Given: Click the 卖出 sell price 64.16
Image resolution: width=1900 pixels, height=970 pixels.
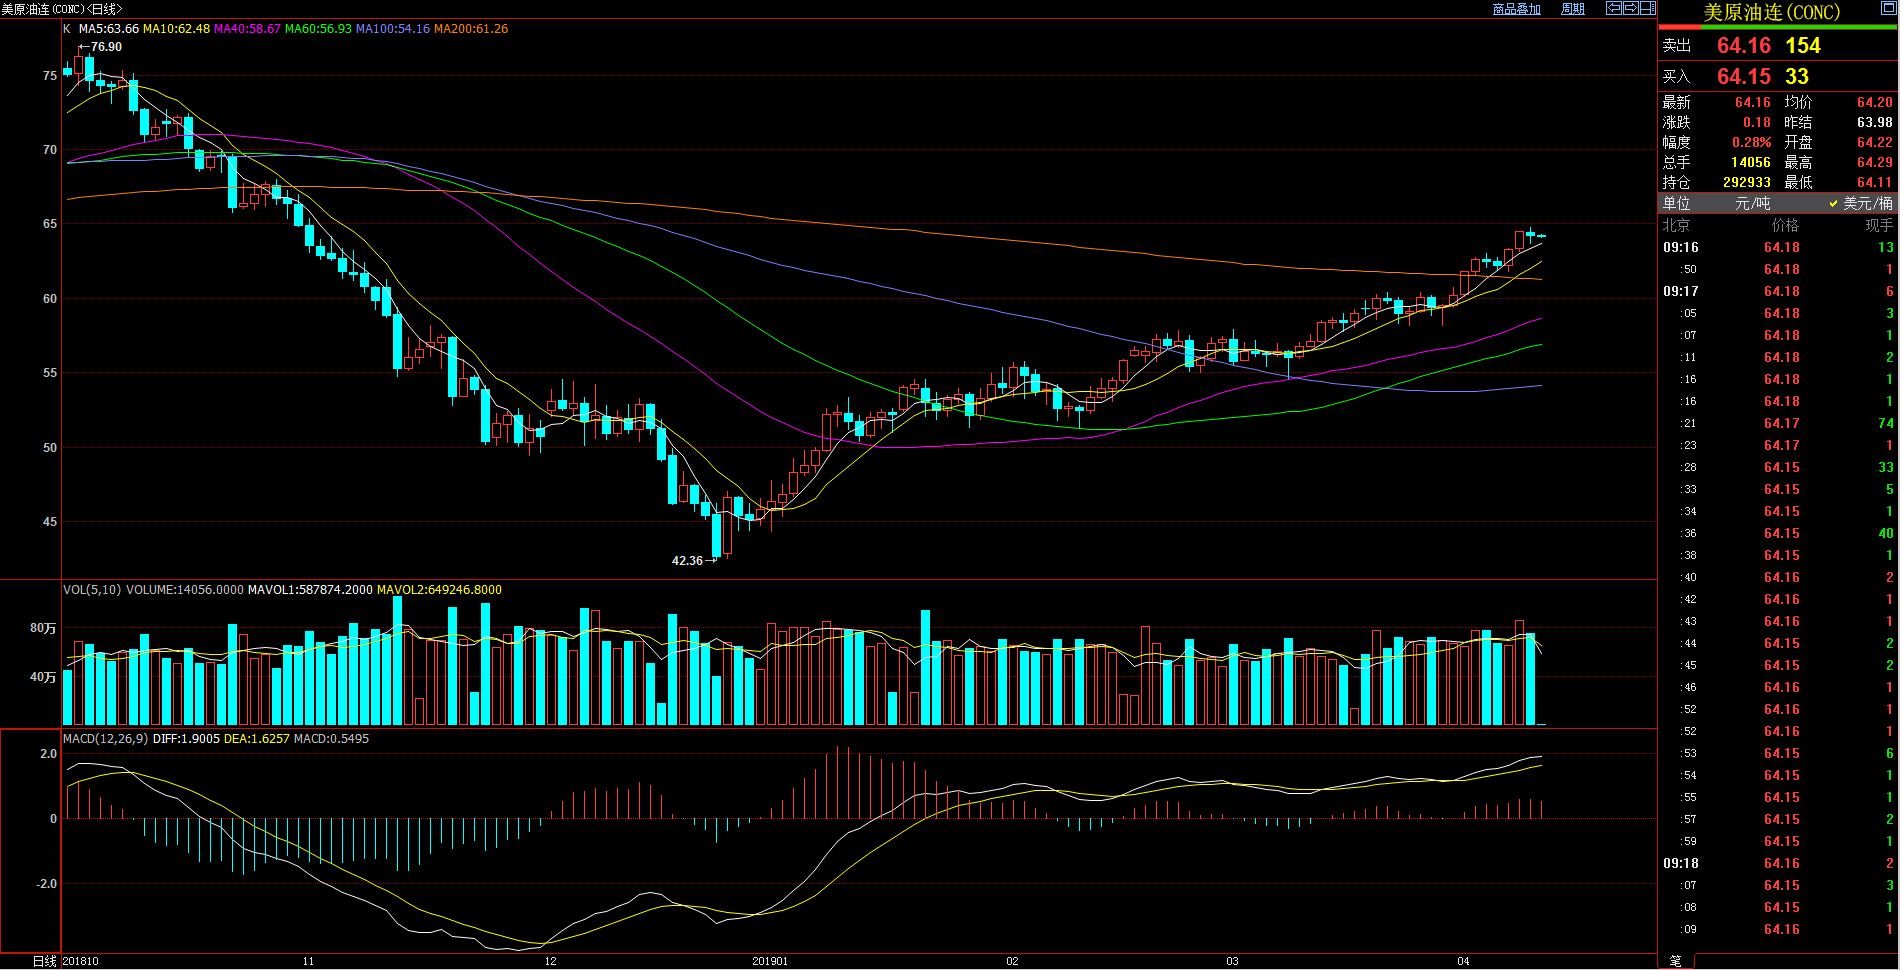Looking at the screenshot, I should click(x=1743, y=46).
